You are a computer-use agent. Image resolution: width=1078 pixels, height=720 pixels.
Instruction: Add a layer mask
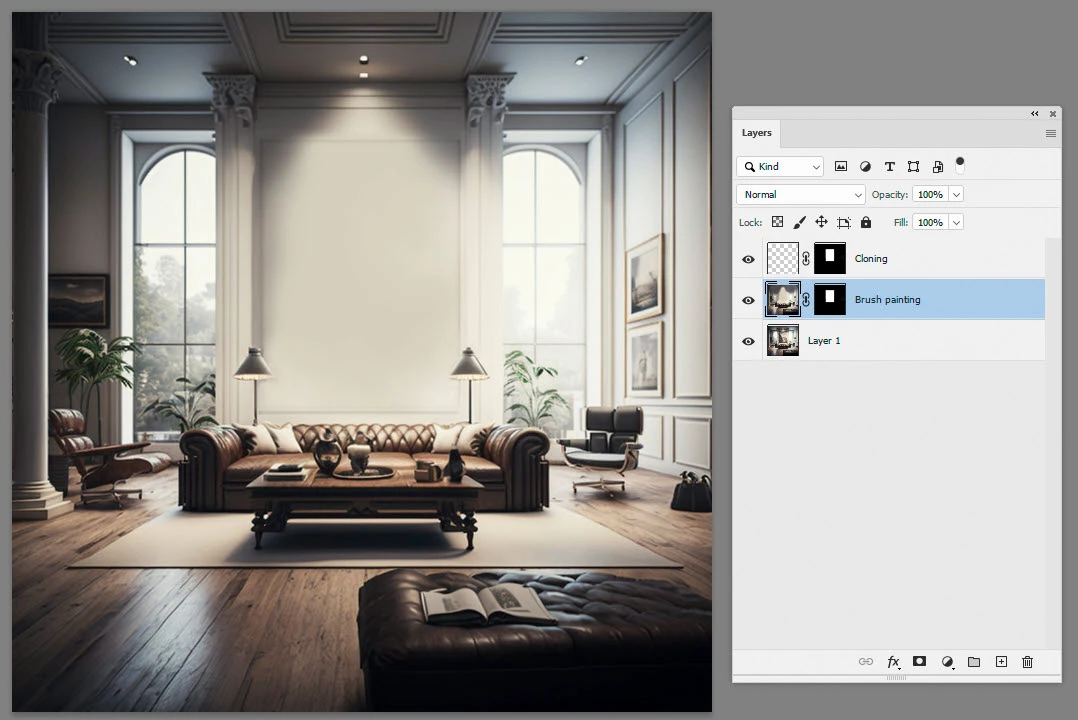919,661
